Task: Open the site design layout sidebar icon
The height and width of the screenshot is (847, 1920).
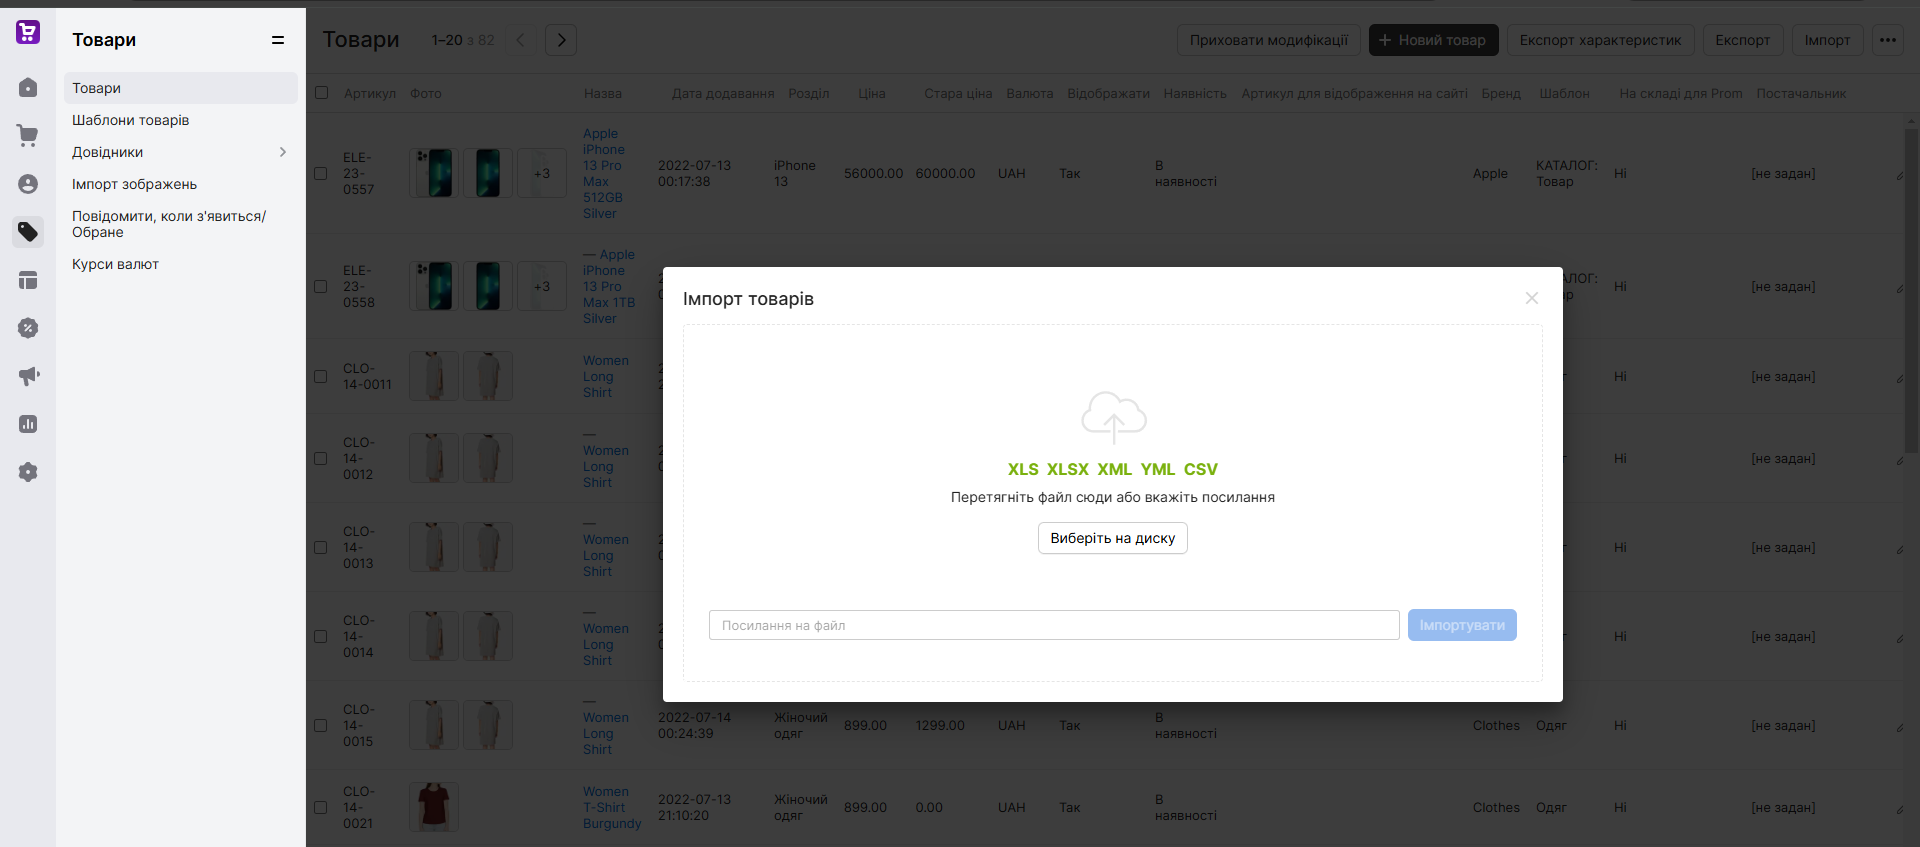Action: coord(28,280)
